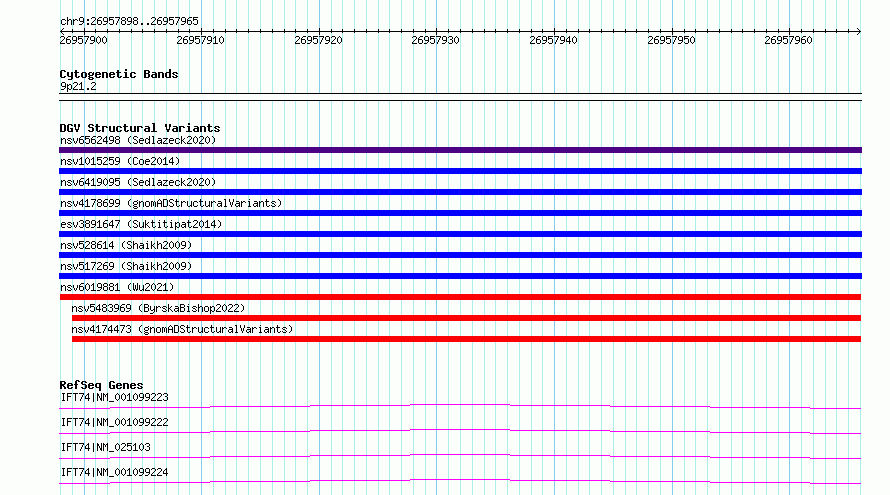
Task: Click the Cytogenetic Bands track heading
Action: click(x=119, y=74)
